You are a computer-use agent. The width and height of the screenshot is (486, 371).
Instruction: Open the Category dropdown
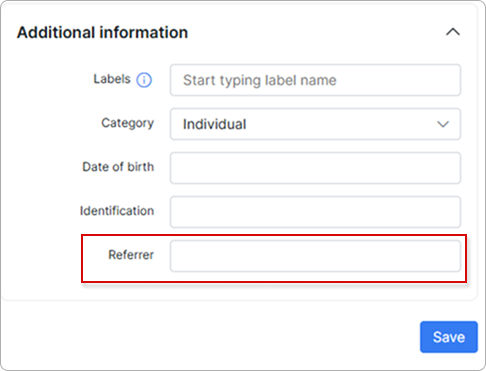click(x=315, y=124)
